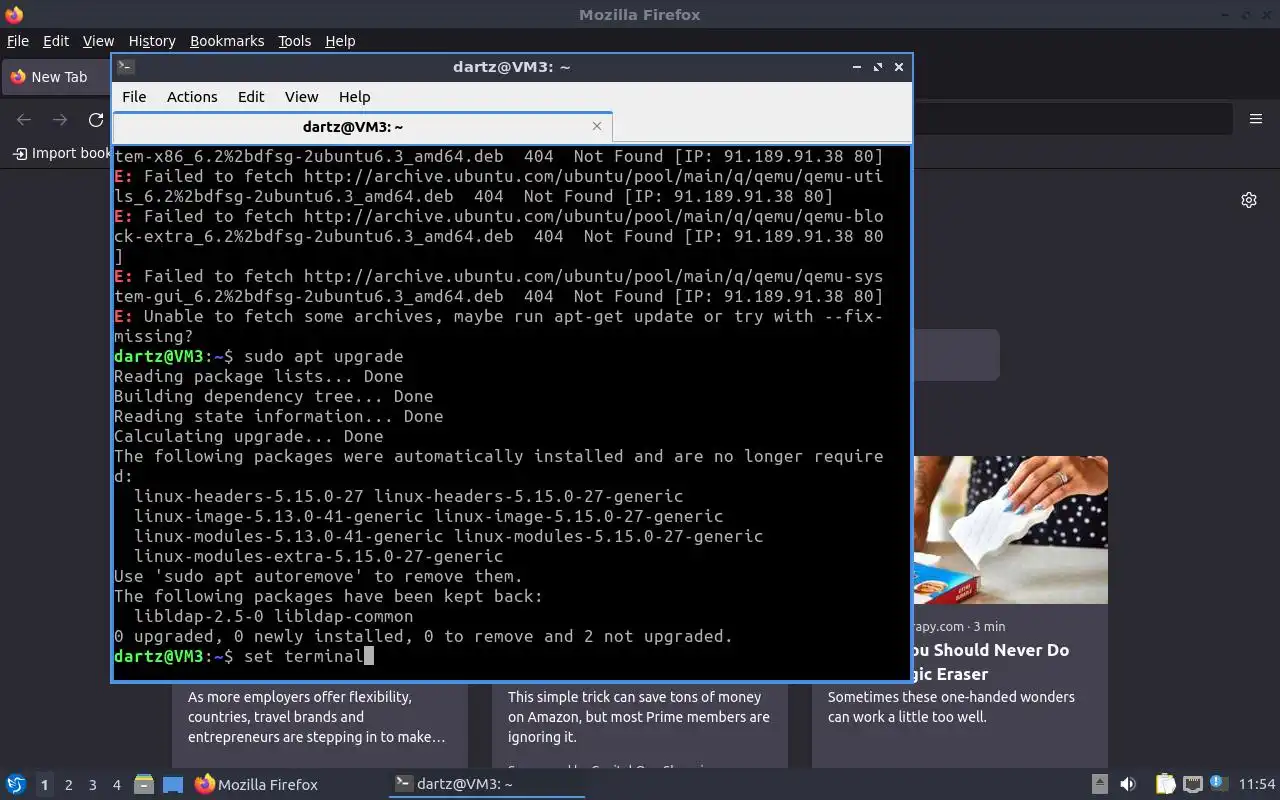Open Firefox hamburger application menu
This screenshot has width=1280, height=800.
(x=1256, y=119)
